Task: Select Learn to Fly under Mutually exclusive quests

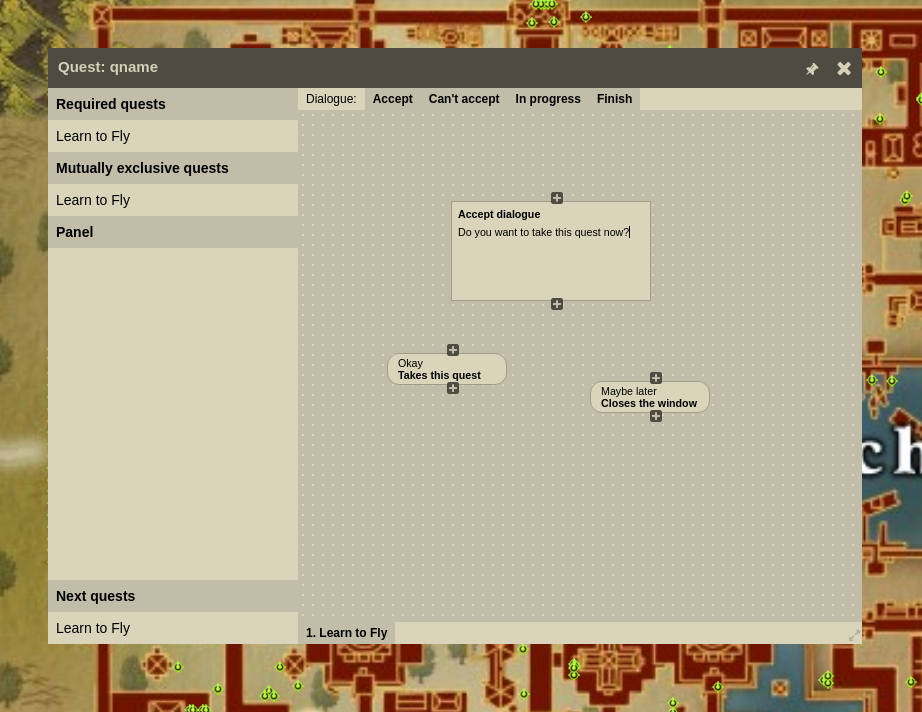Action: 93,200
